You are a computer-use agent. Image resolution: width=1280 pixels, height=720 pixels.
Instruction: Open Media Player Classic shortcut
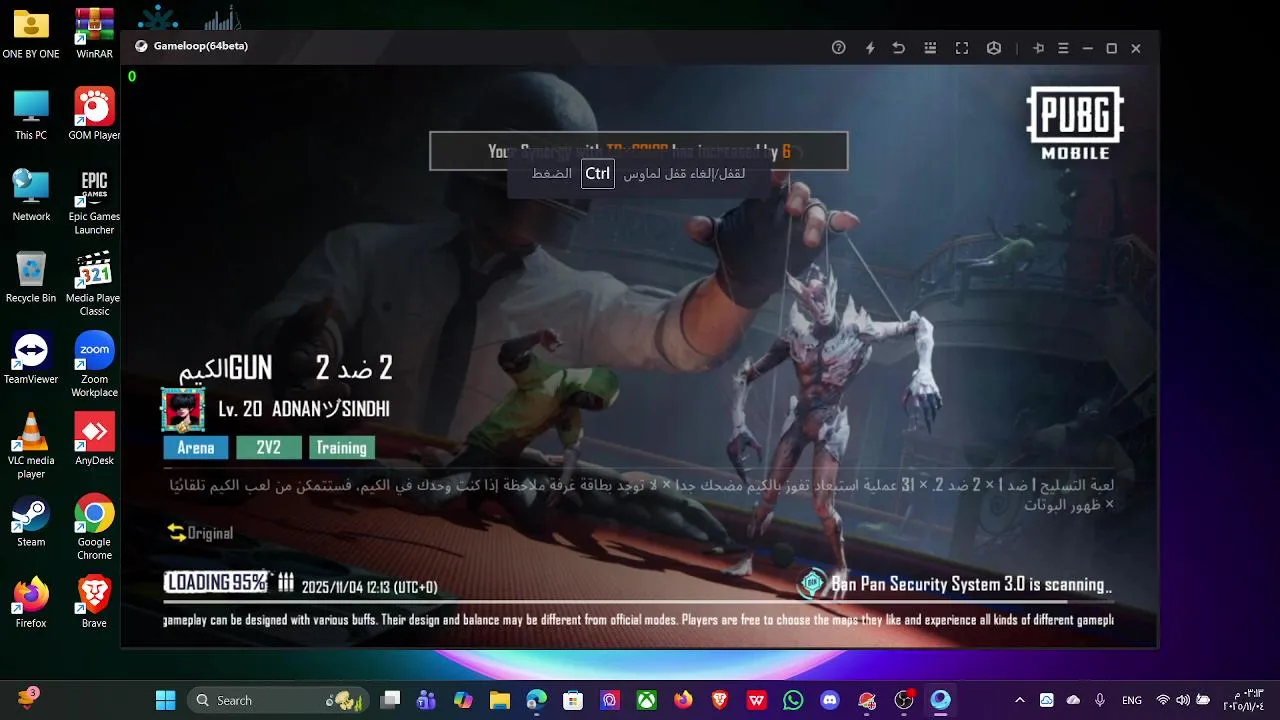coord(94,284)
